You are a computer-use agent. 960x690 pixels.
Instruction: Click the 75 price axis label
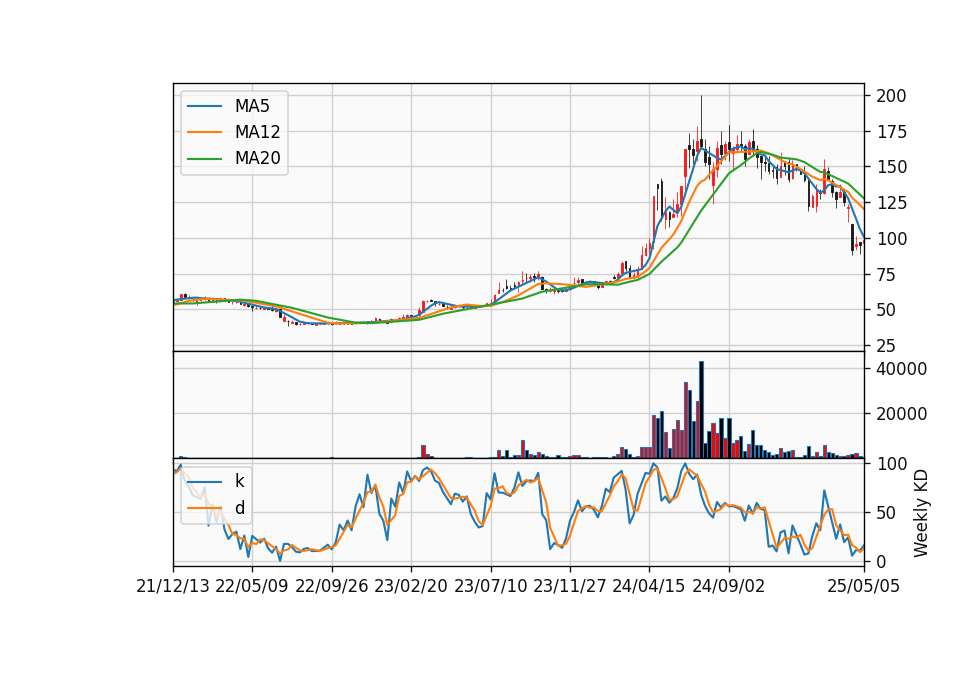click(x=887, y=274)
